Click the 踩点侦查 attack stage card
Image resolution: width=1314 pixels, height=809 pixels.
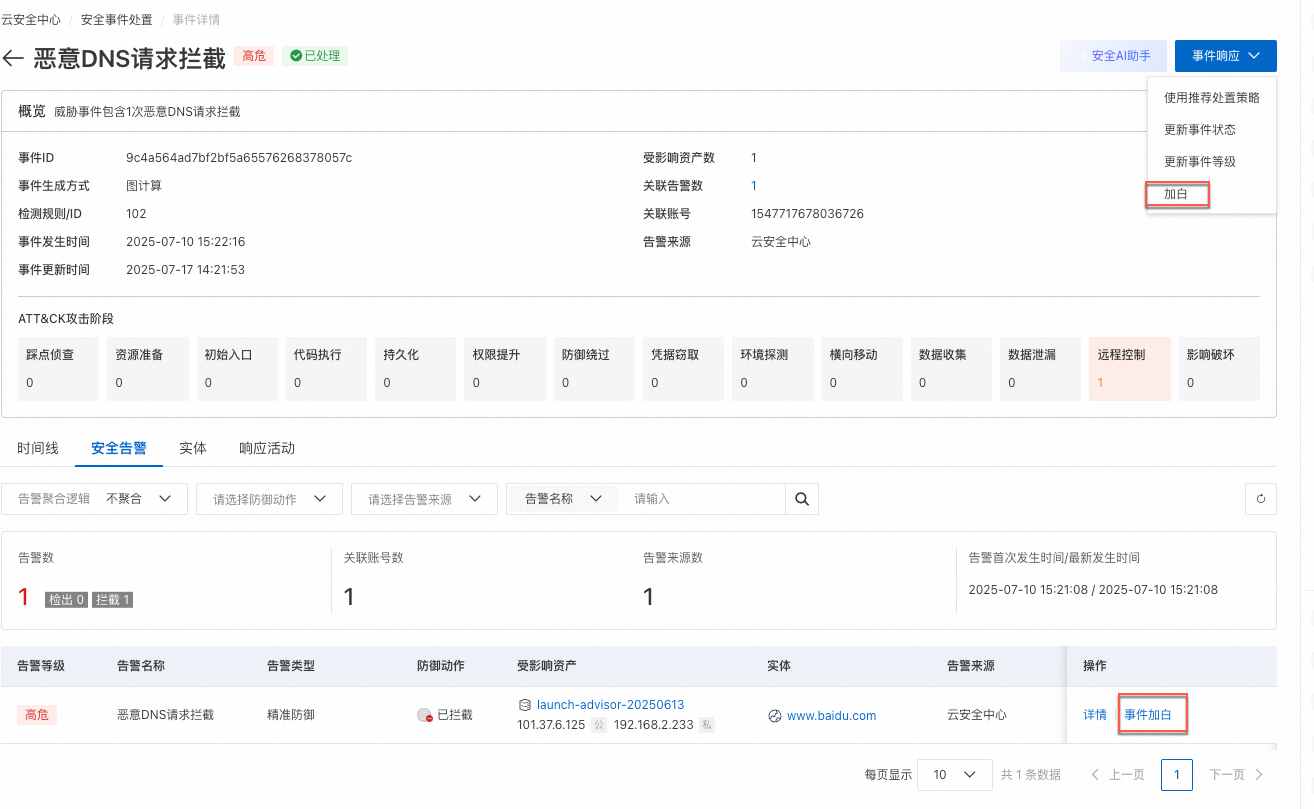coord(59,369)
